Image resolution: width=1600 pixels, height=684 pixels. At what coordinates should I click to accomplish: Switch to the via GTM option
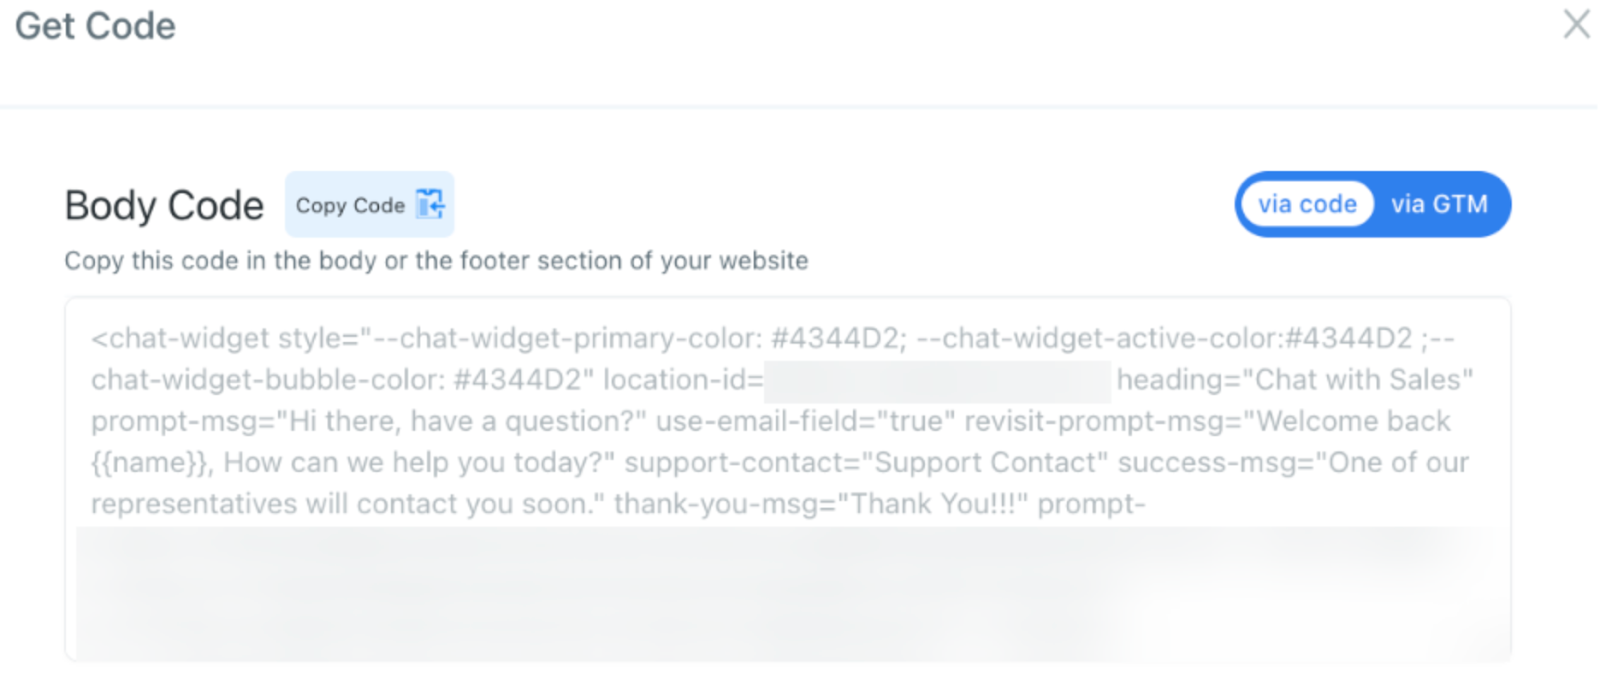pos(1439,204)
